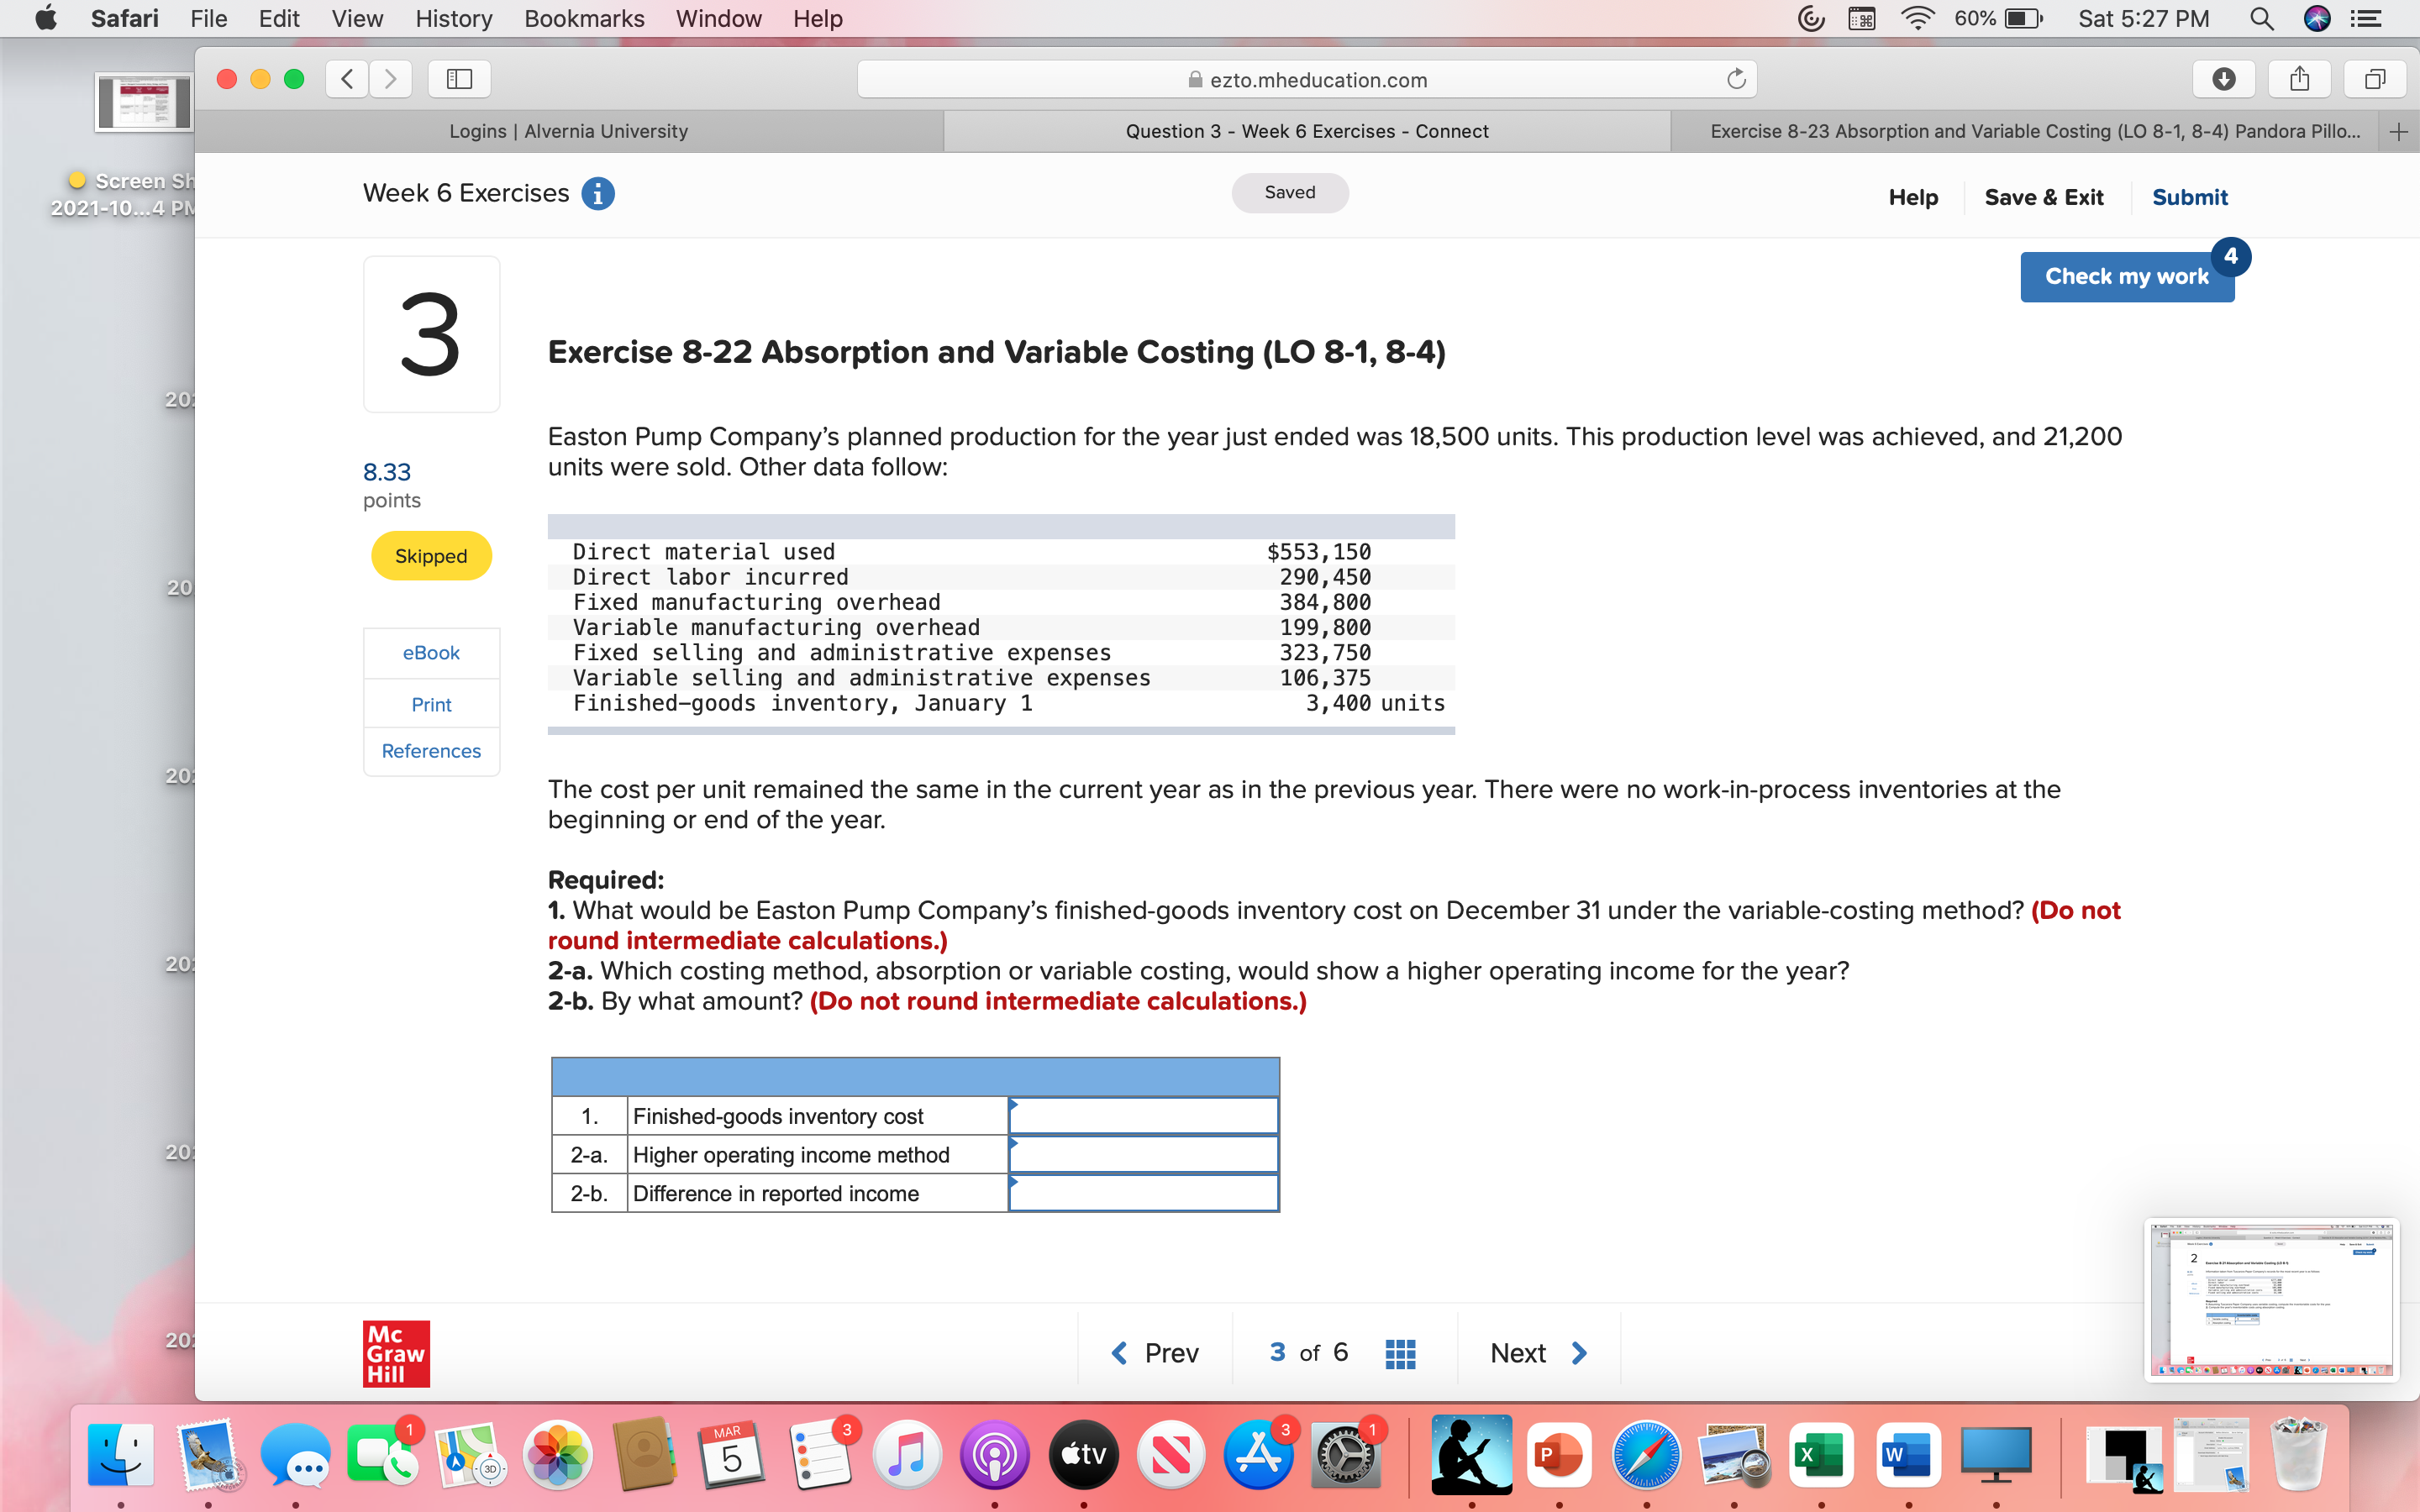2420x1512 pixels.
Task: Toggle the Safari sidebar icon
Action: coord(458,79)
